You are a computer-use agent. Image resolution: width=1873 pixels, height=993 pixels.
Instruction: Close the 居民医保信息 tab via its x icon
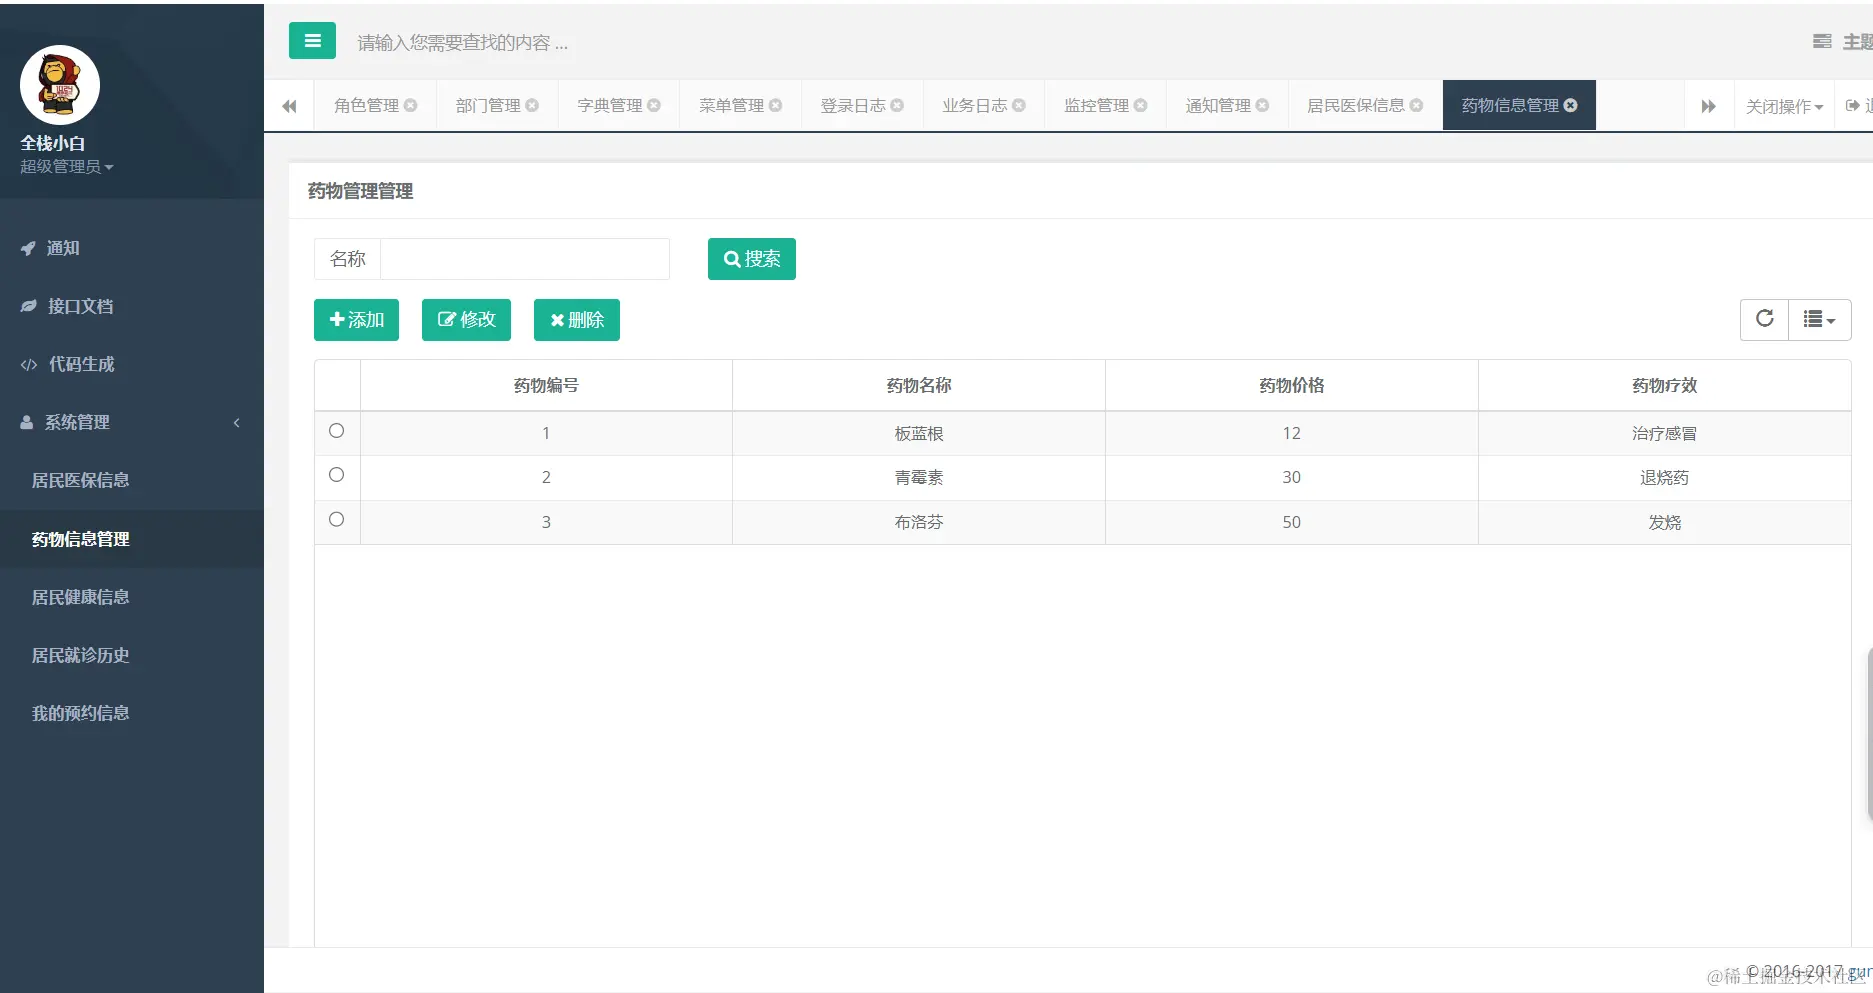(1416, 105)
